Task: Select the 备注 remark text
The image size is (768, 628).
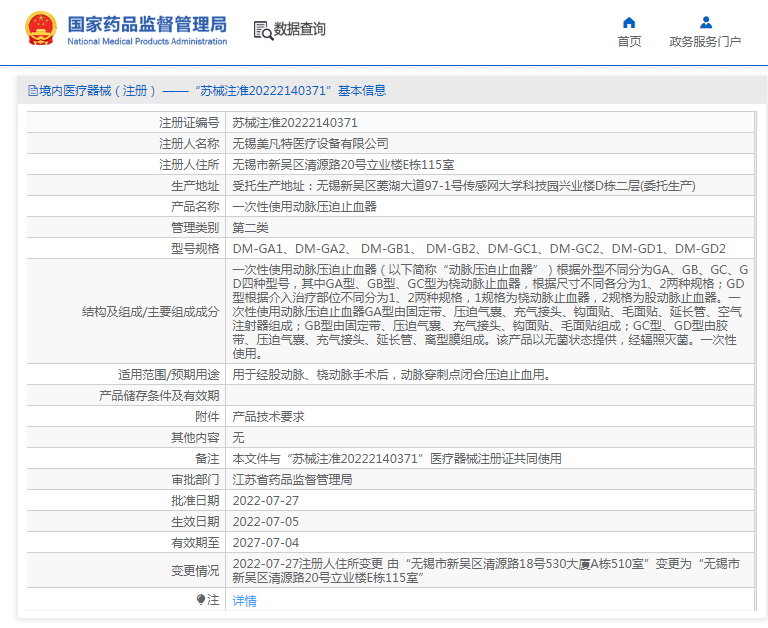Action: [397, 459]
